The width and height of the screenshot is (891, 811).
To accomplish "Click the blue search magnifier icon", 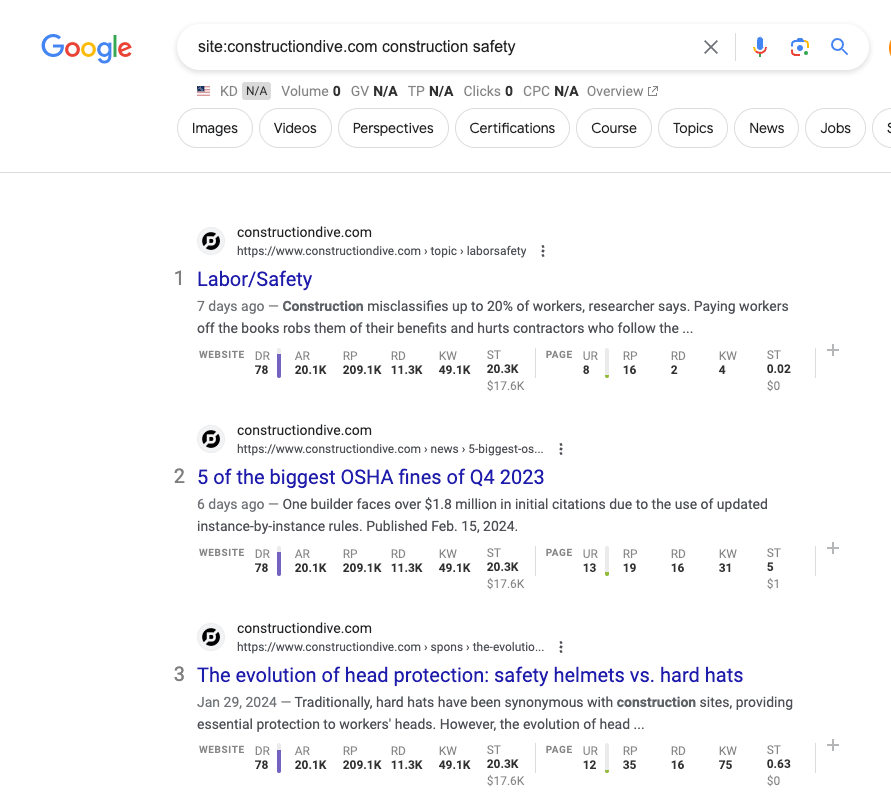I will [x=839, y=46].
